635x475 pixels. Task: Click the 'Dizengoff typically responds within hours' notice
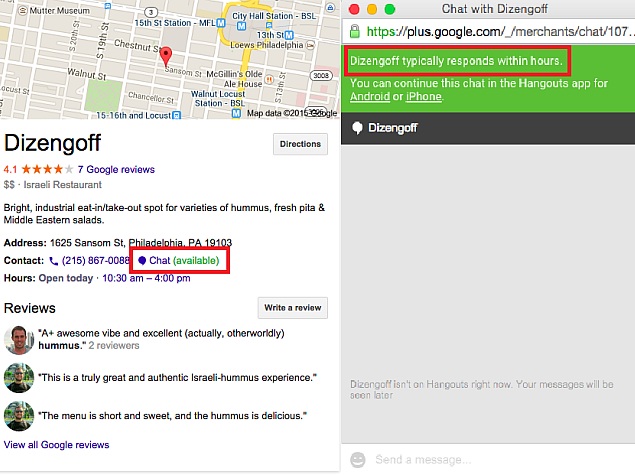456,61
